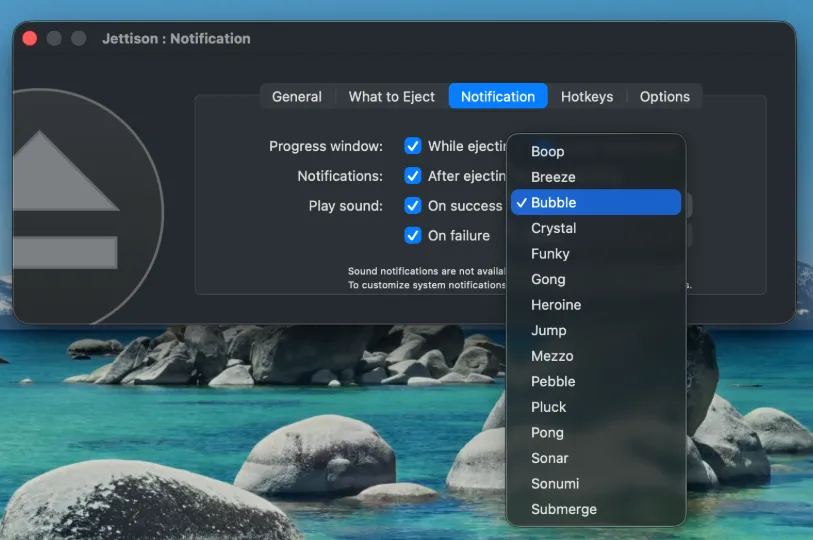The width and height of the screenshot is (813, 540).
Task: Select the Notification tab
Action: pyautogui.click(x=498, y=96)
